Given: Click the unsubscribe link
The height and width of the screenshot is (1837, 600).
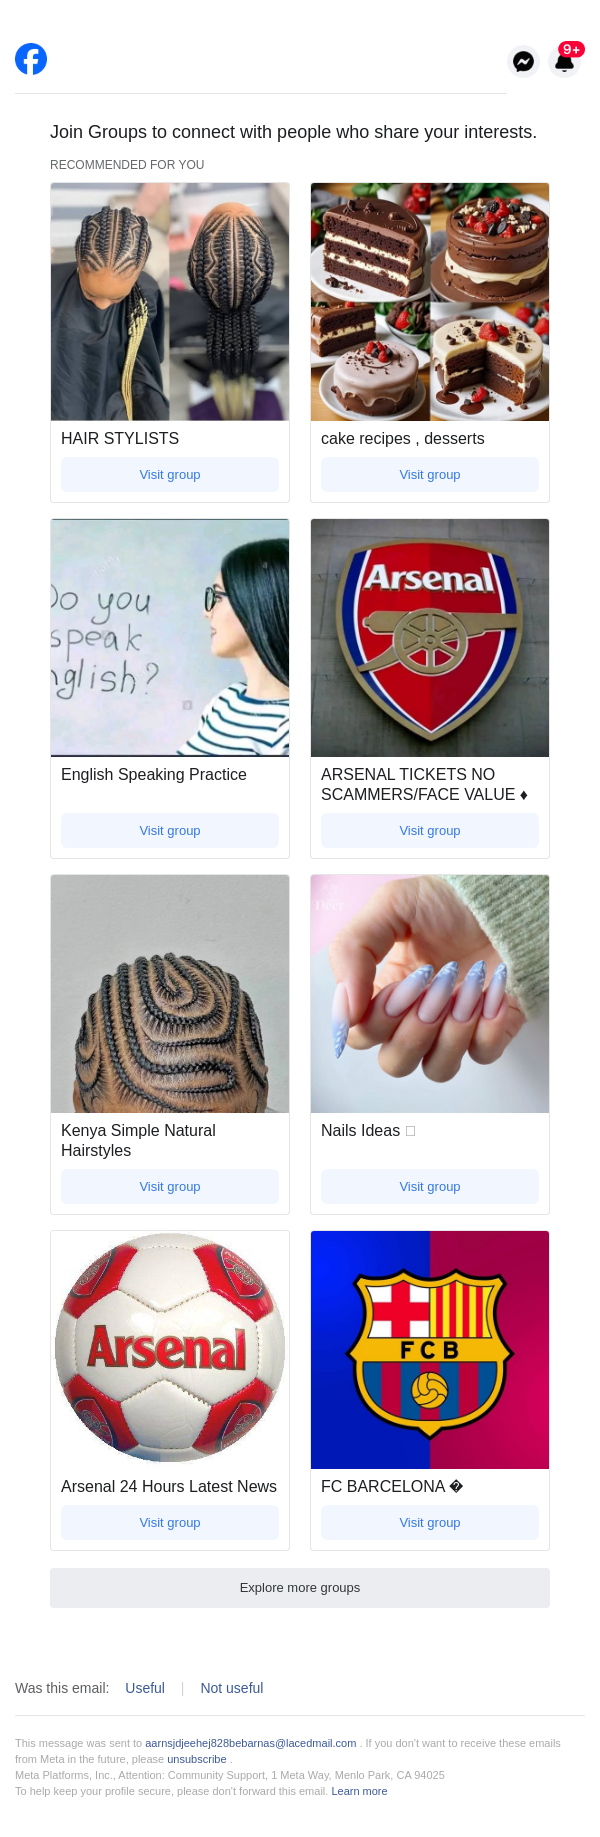Looking at the screenshot, I should click(197, 1759).
